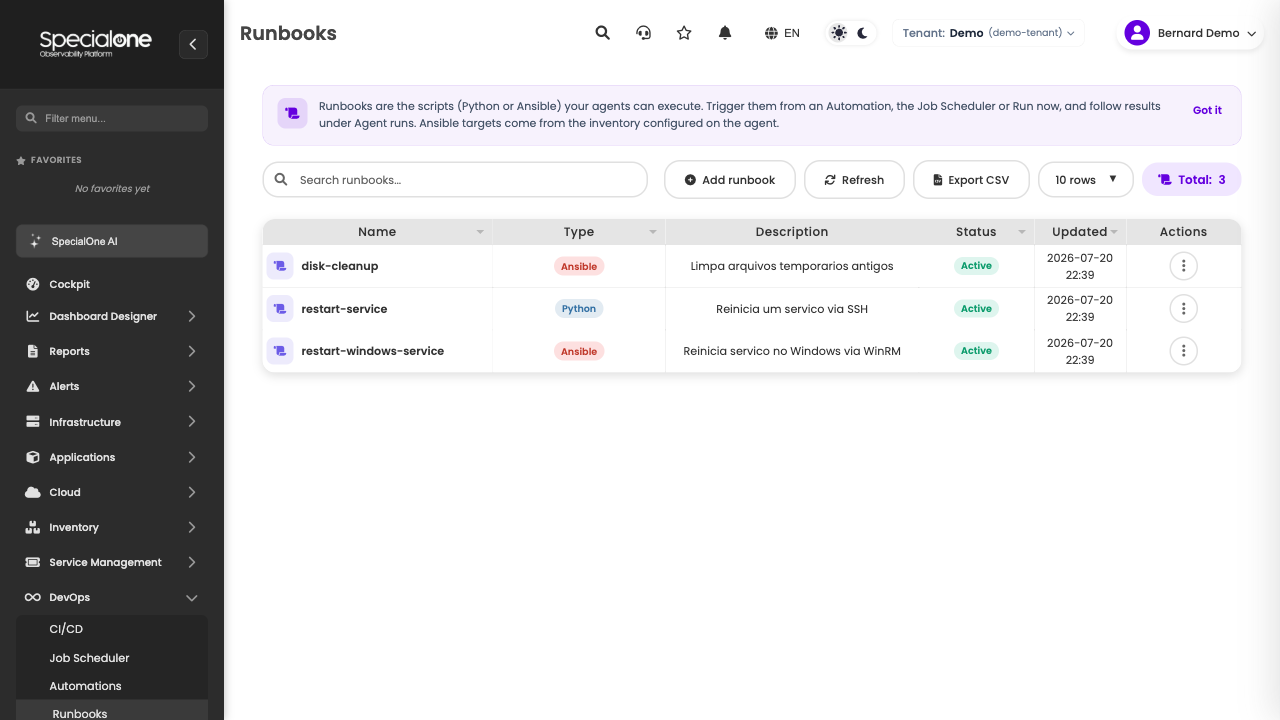Open CI/CD under DevOps
This screenshot has width=1280, height=720.
click(66, 629)
